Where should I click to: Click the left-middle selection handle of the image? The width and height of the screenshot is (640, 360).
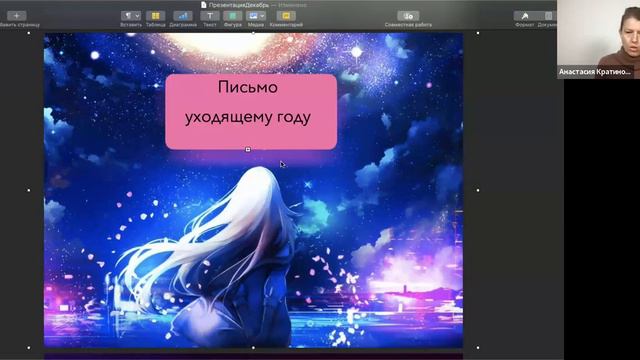click(x=29, y=190)
